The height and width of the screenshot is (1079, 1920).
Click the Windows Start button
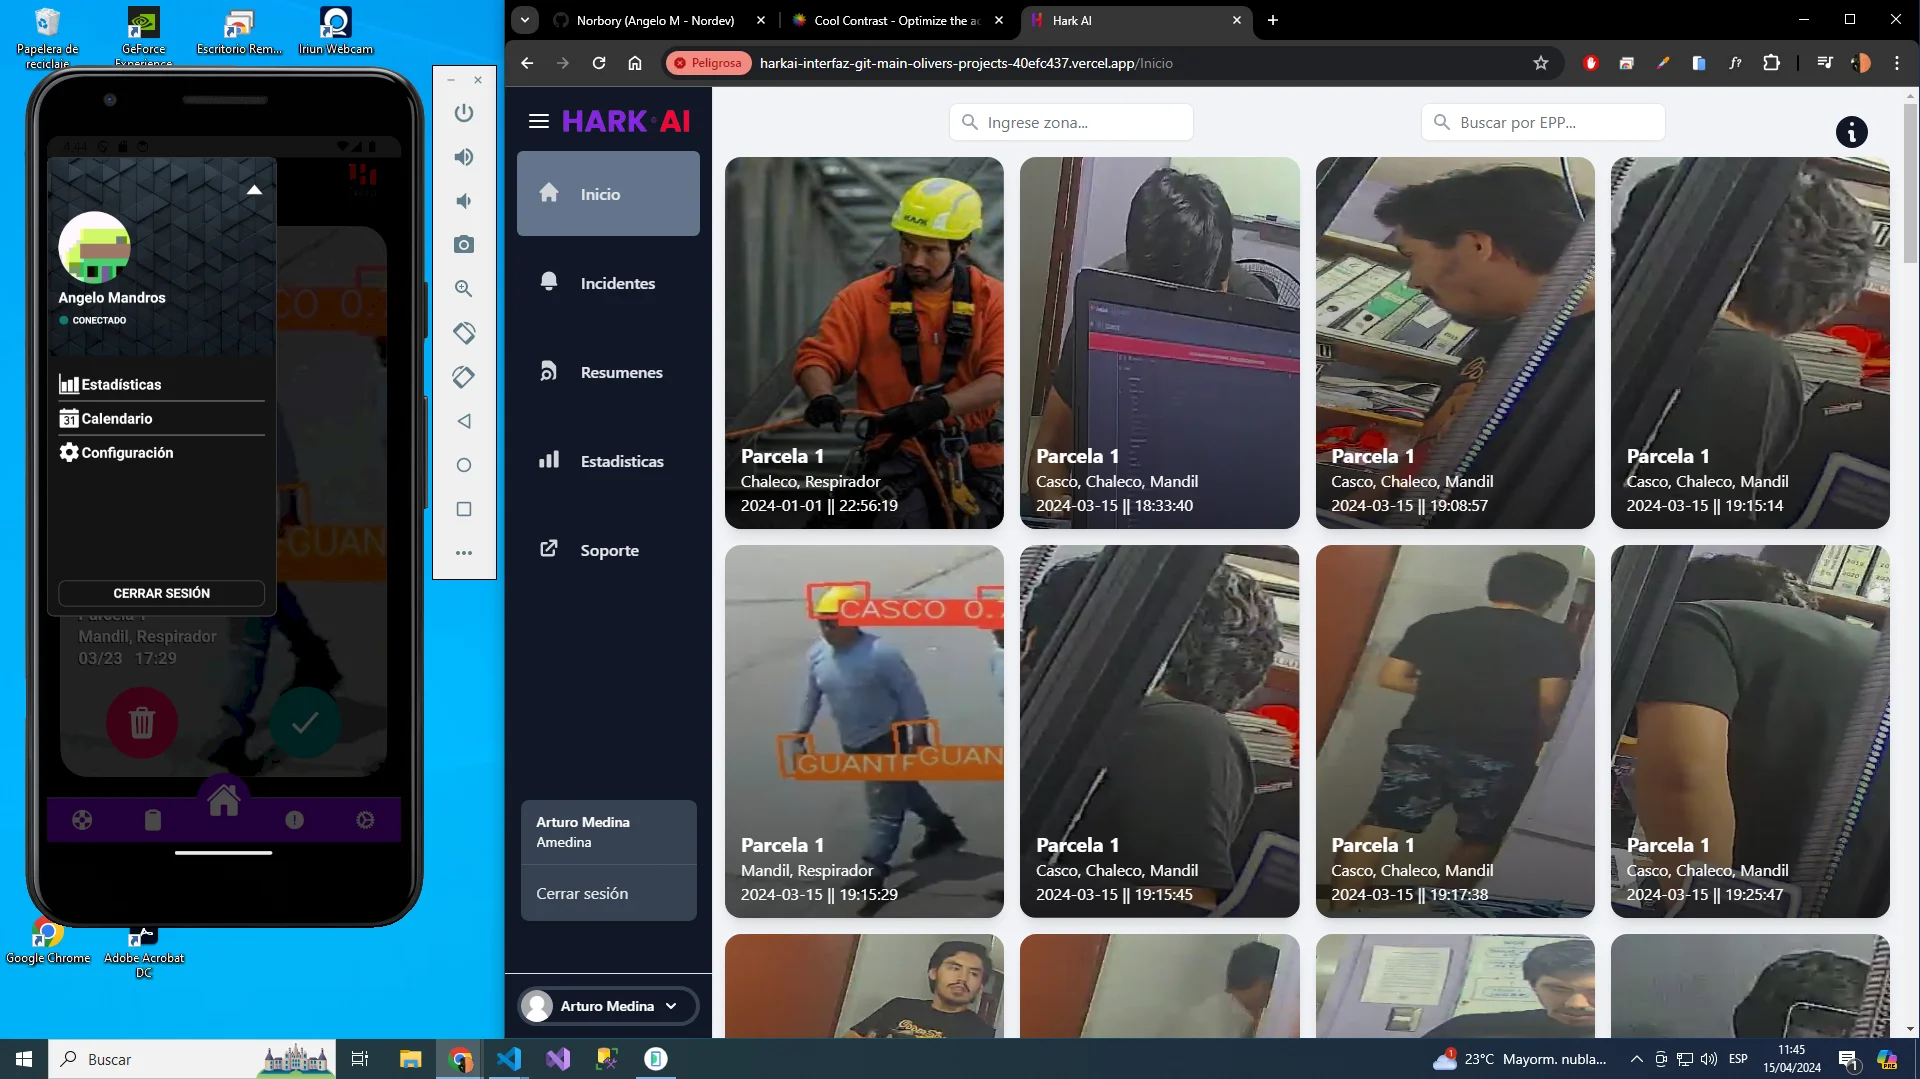point(24,1059)
